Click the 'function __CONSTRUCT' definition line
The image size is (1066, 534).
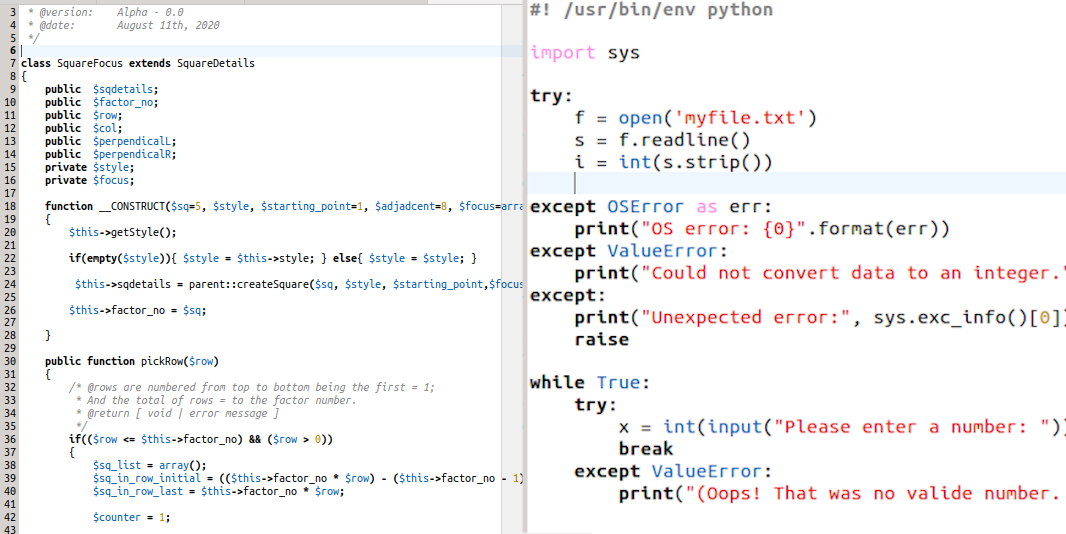coord(283,206)
